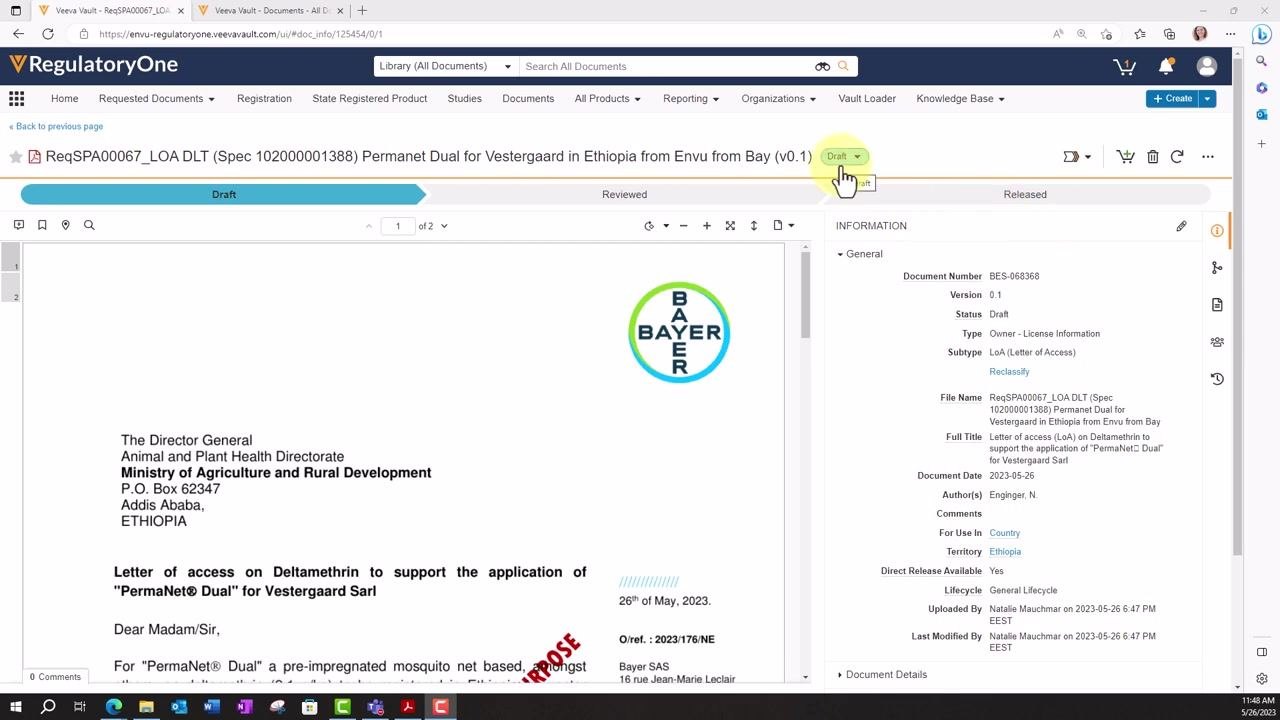This screenshot has width=1280, height=720.
Task: Click Back to previous page link
Action: click(x=56, y=127)
